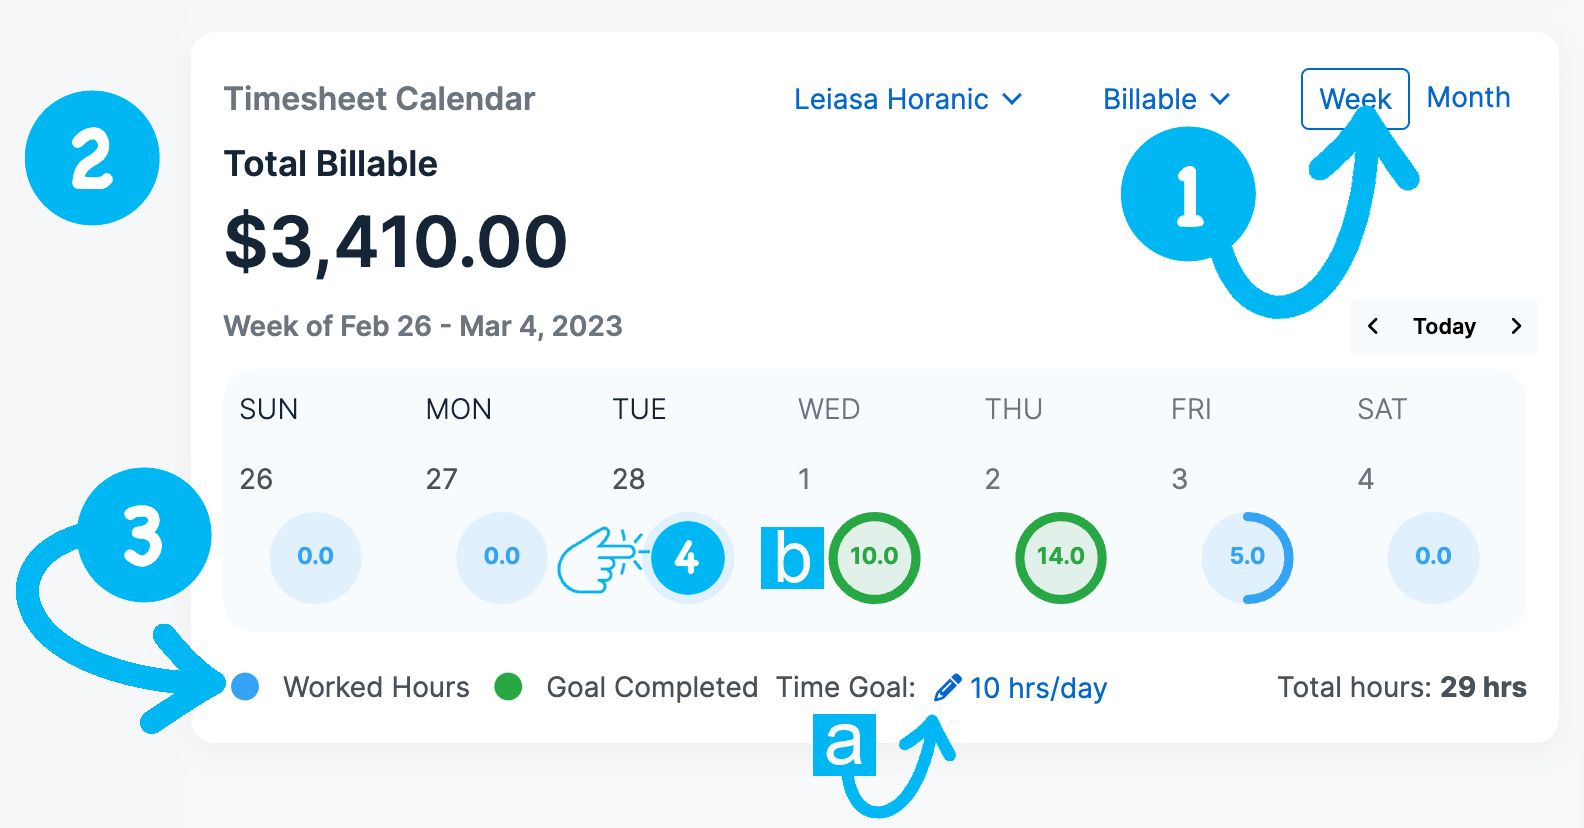Click the green Goal Completed legend dot
Image resolution: width=1584 pixels, height=828 pixels.
(x=510, y=687)
